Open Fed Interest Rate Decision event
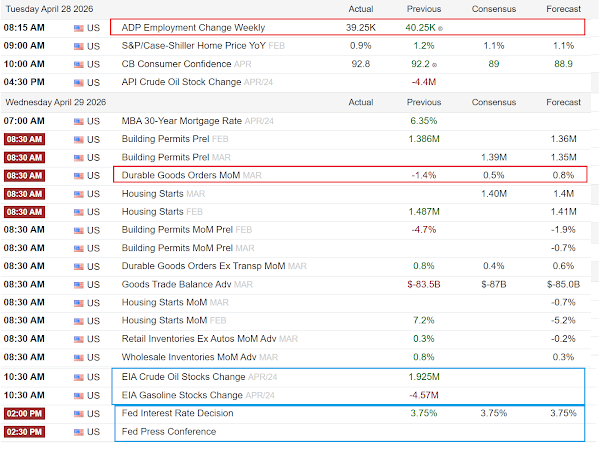Viewport: 600px width, 463px height. (178, 413)
